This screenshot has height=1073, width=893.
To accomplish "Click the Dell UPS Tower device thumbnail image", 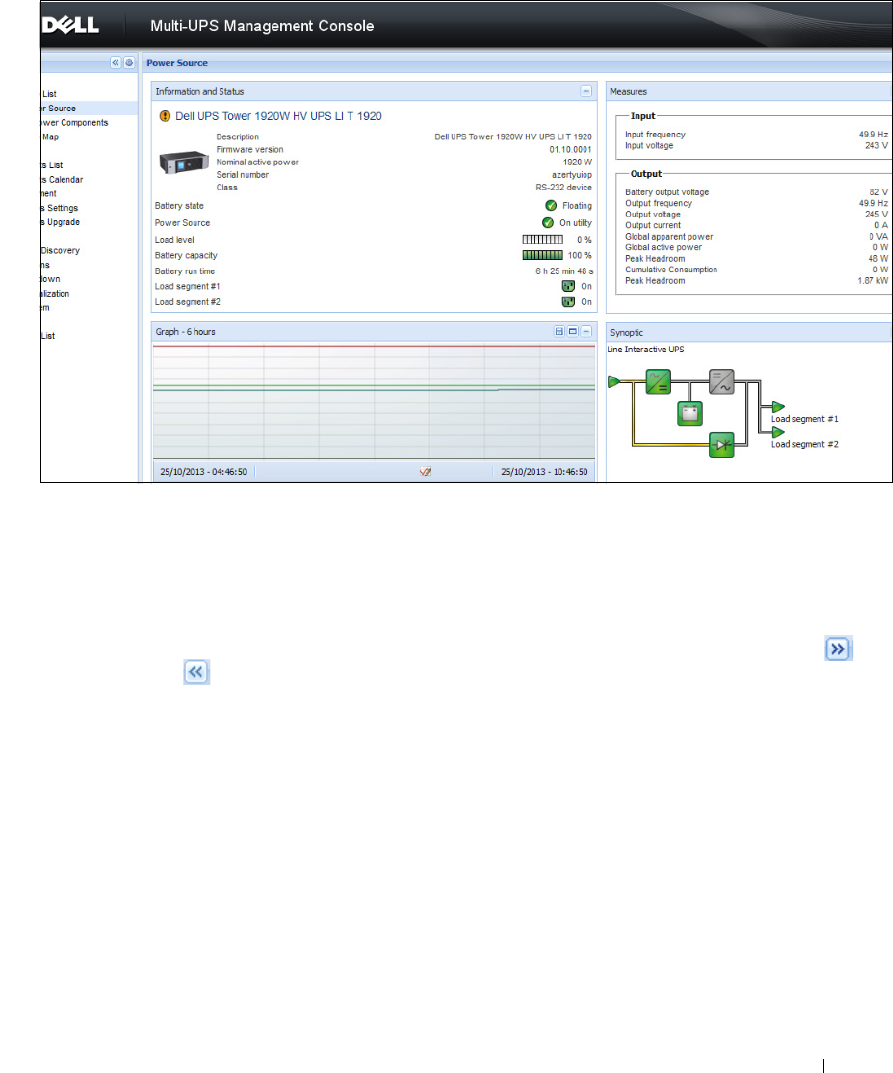I will (183, 162).
